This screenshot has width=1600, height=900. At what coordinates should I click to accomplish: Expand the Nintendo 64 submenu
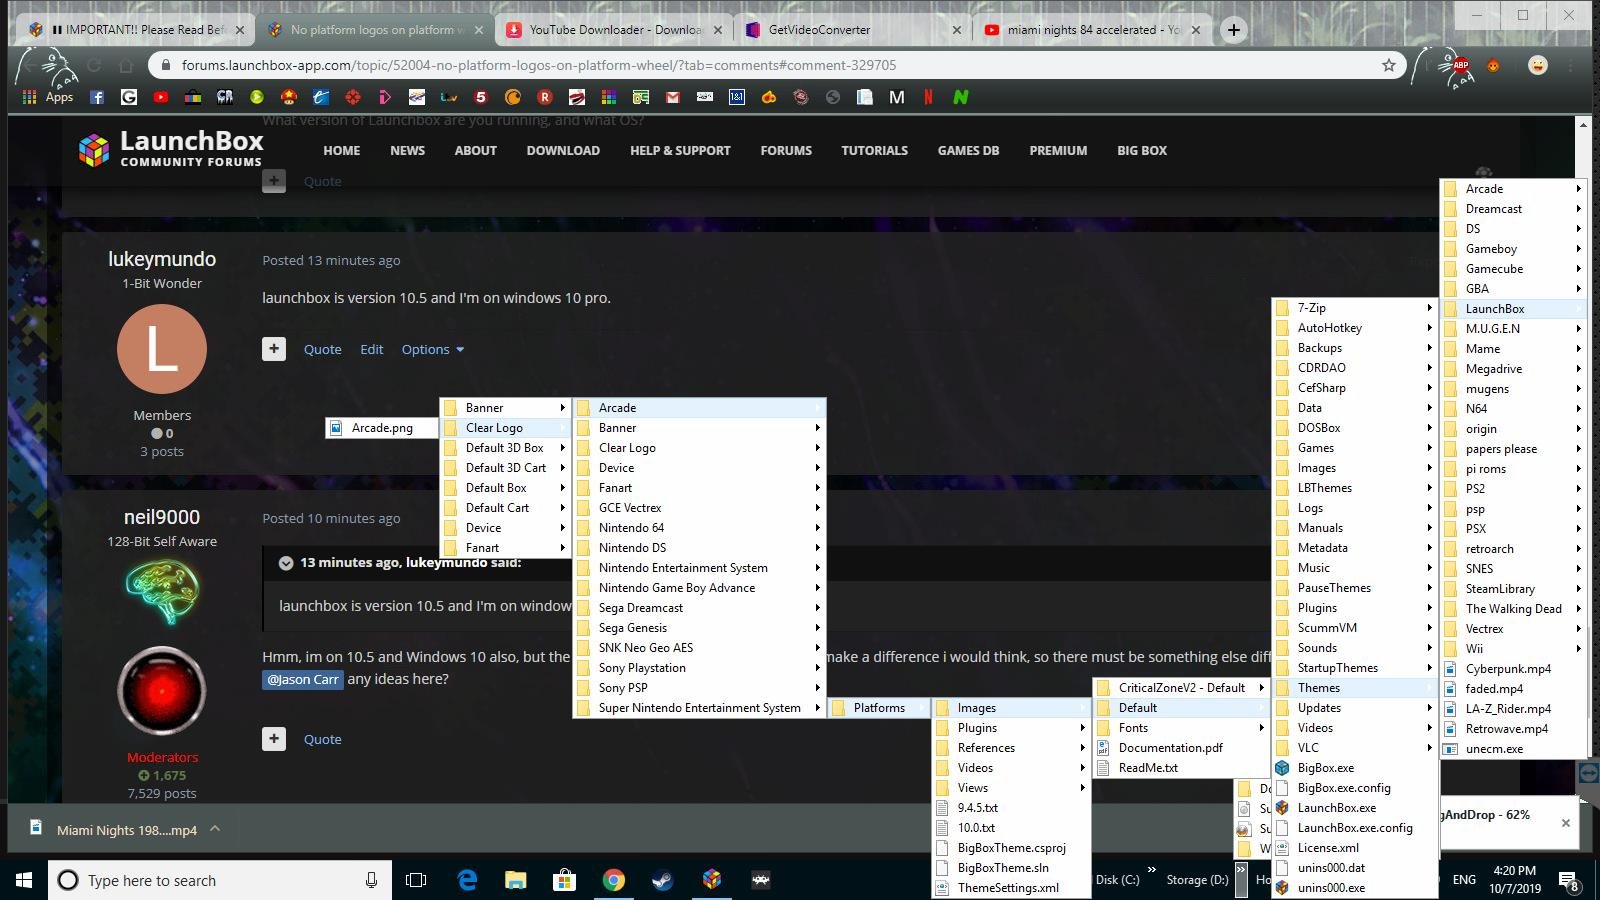point(699,528)
